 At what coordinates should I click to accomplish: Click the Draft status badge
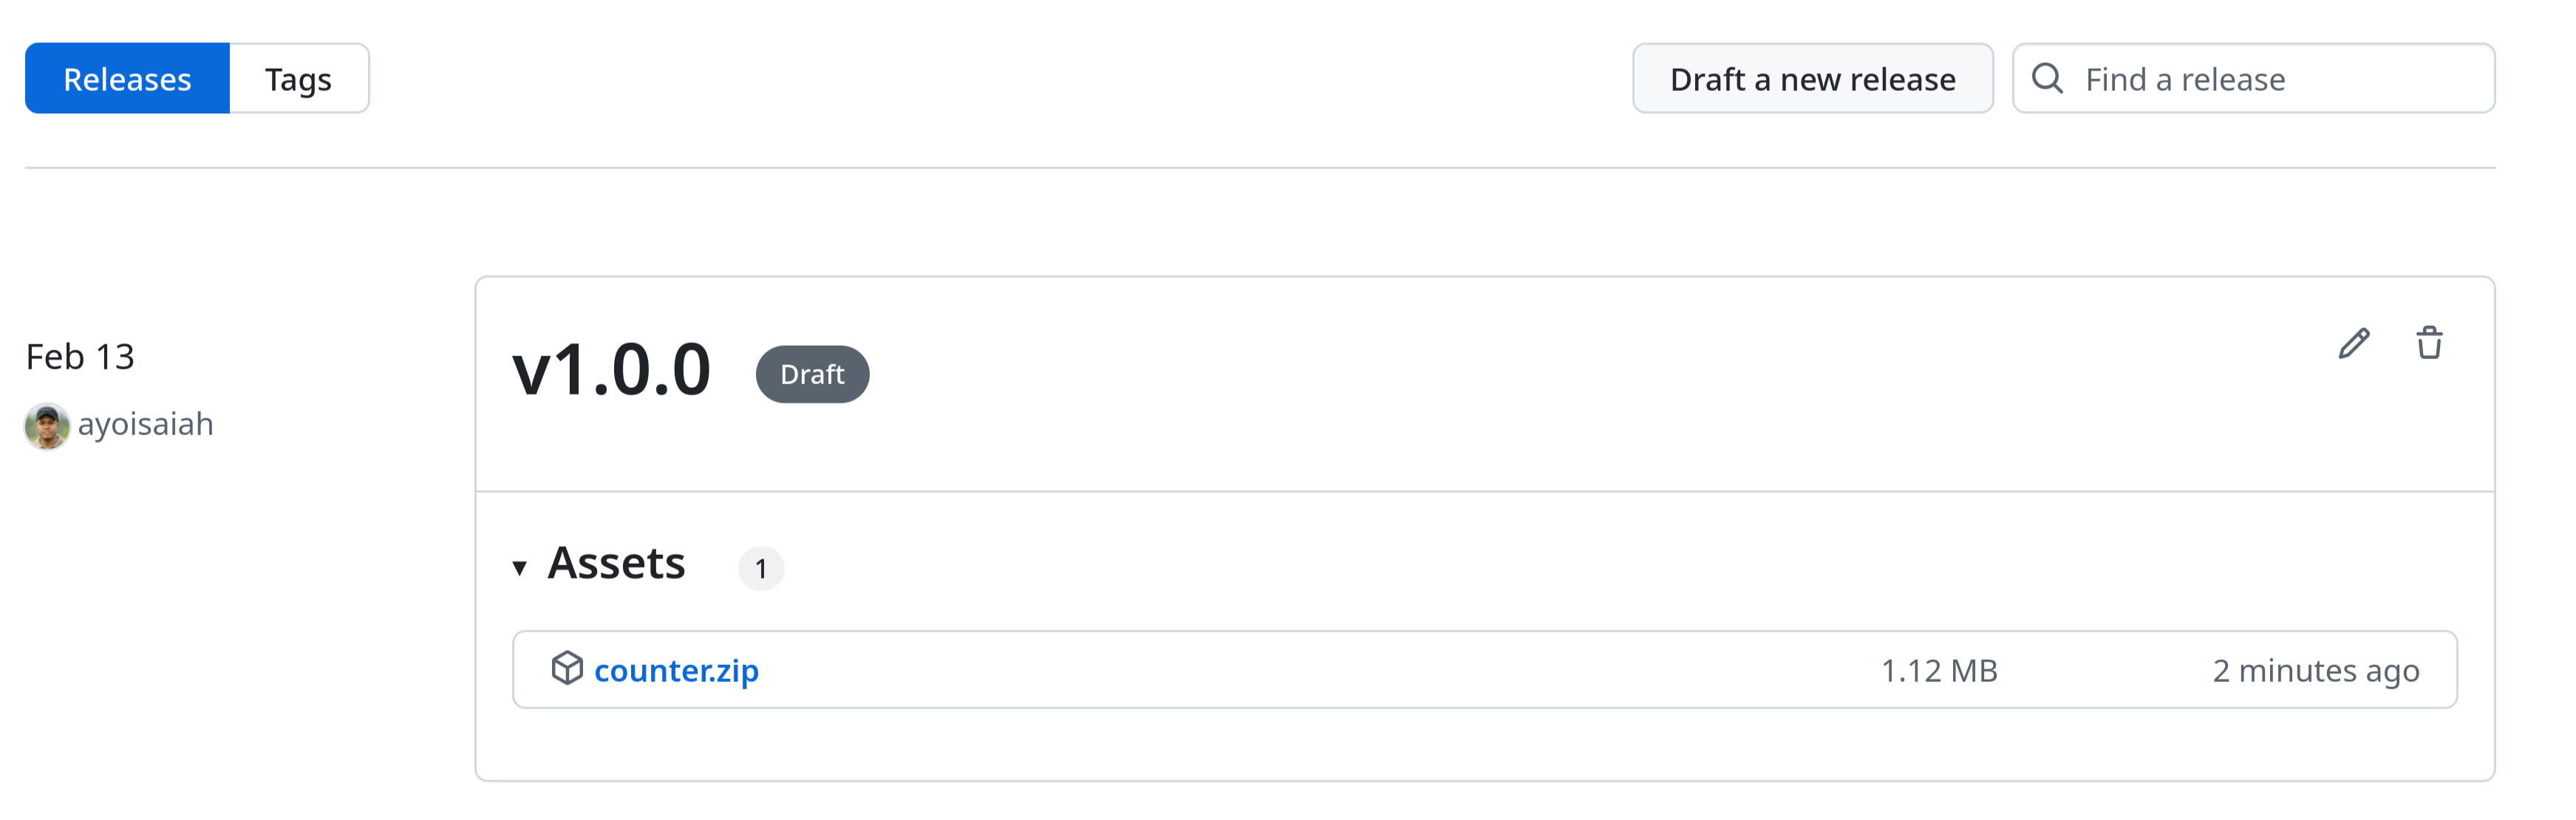[x=812, y=374]
